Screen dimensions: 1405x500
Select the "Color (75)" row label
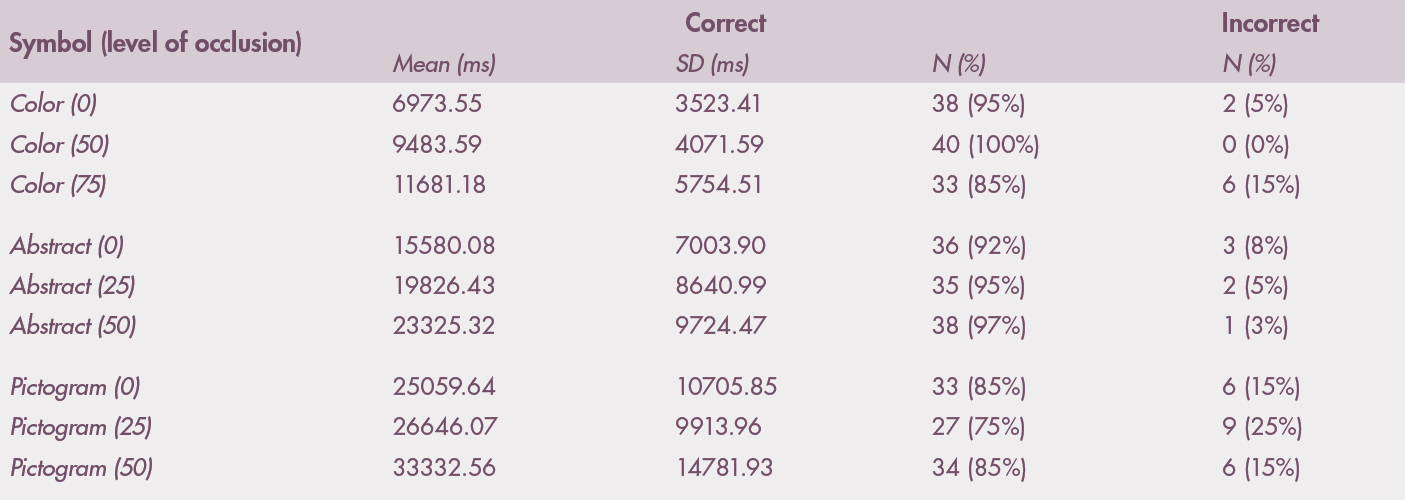click(59, 185)
